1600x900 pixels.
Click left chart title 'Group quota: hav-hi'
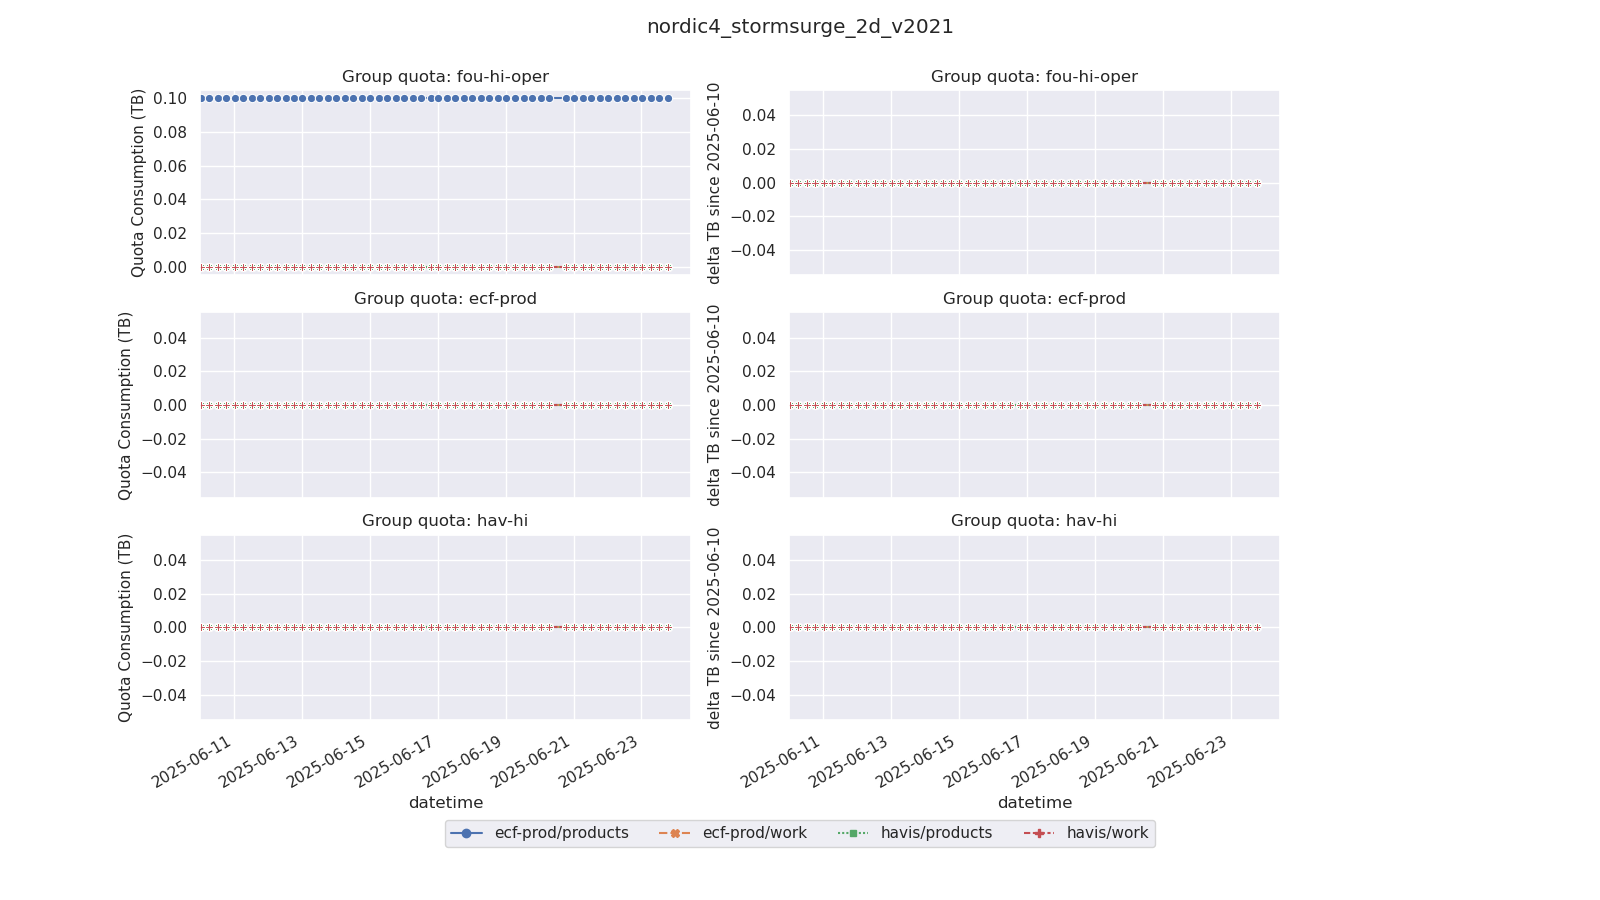click(x=445, y=521)
